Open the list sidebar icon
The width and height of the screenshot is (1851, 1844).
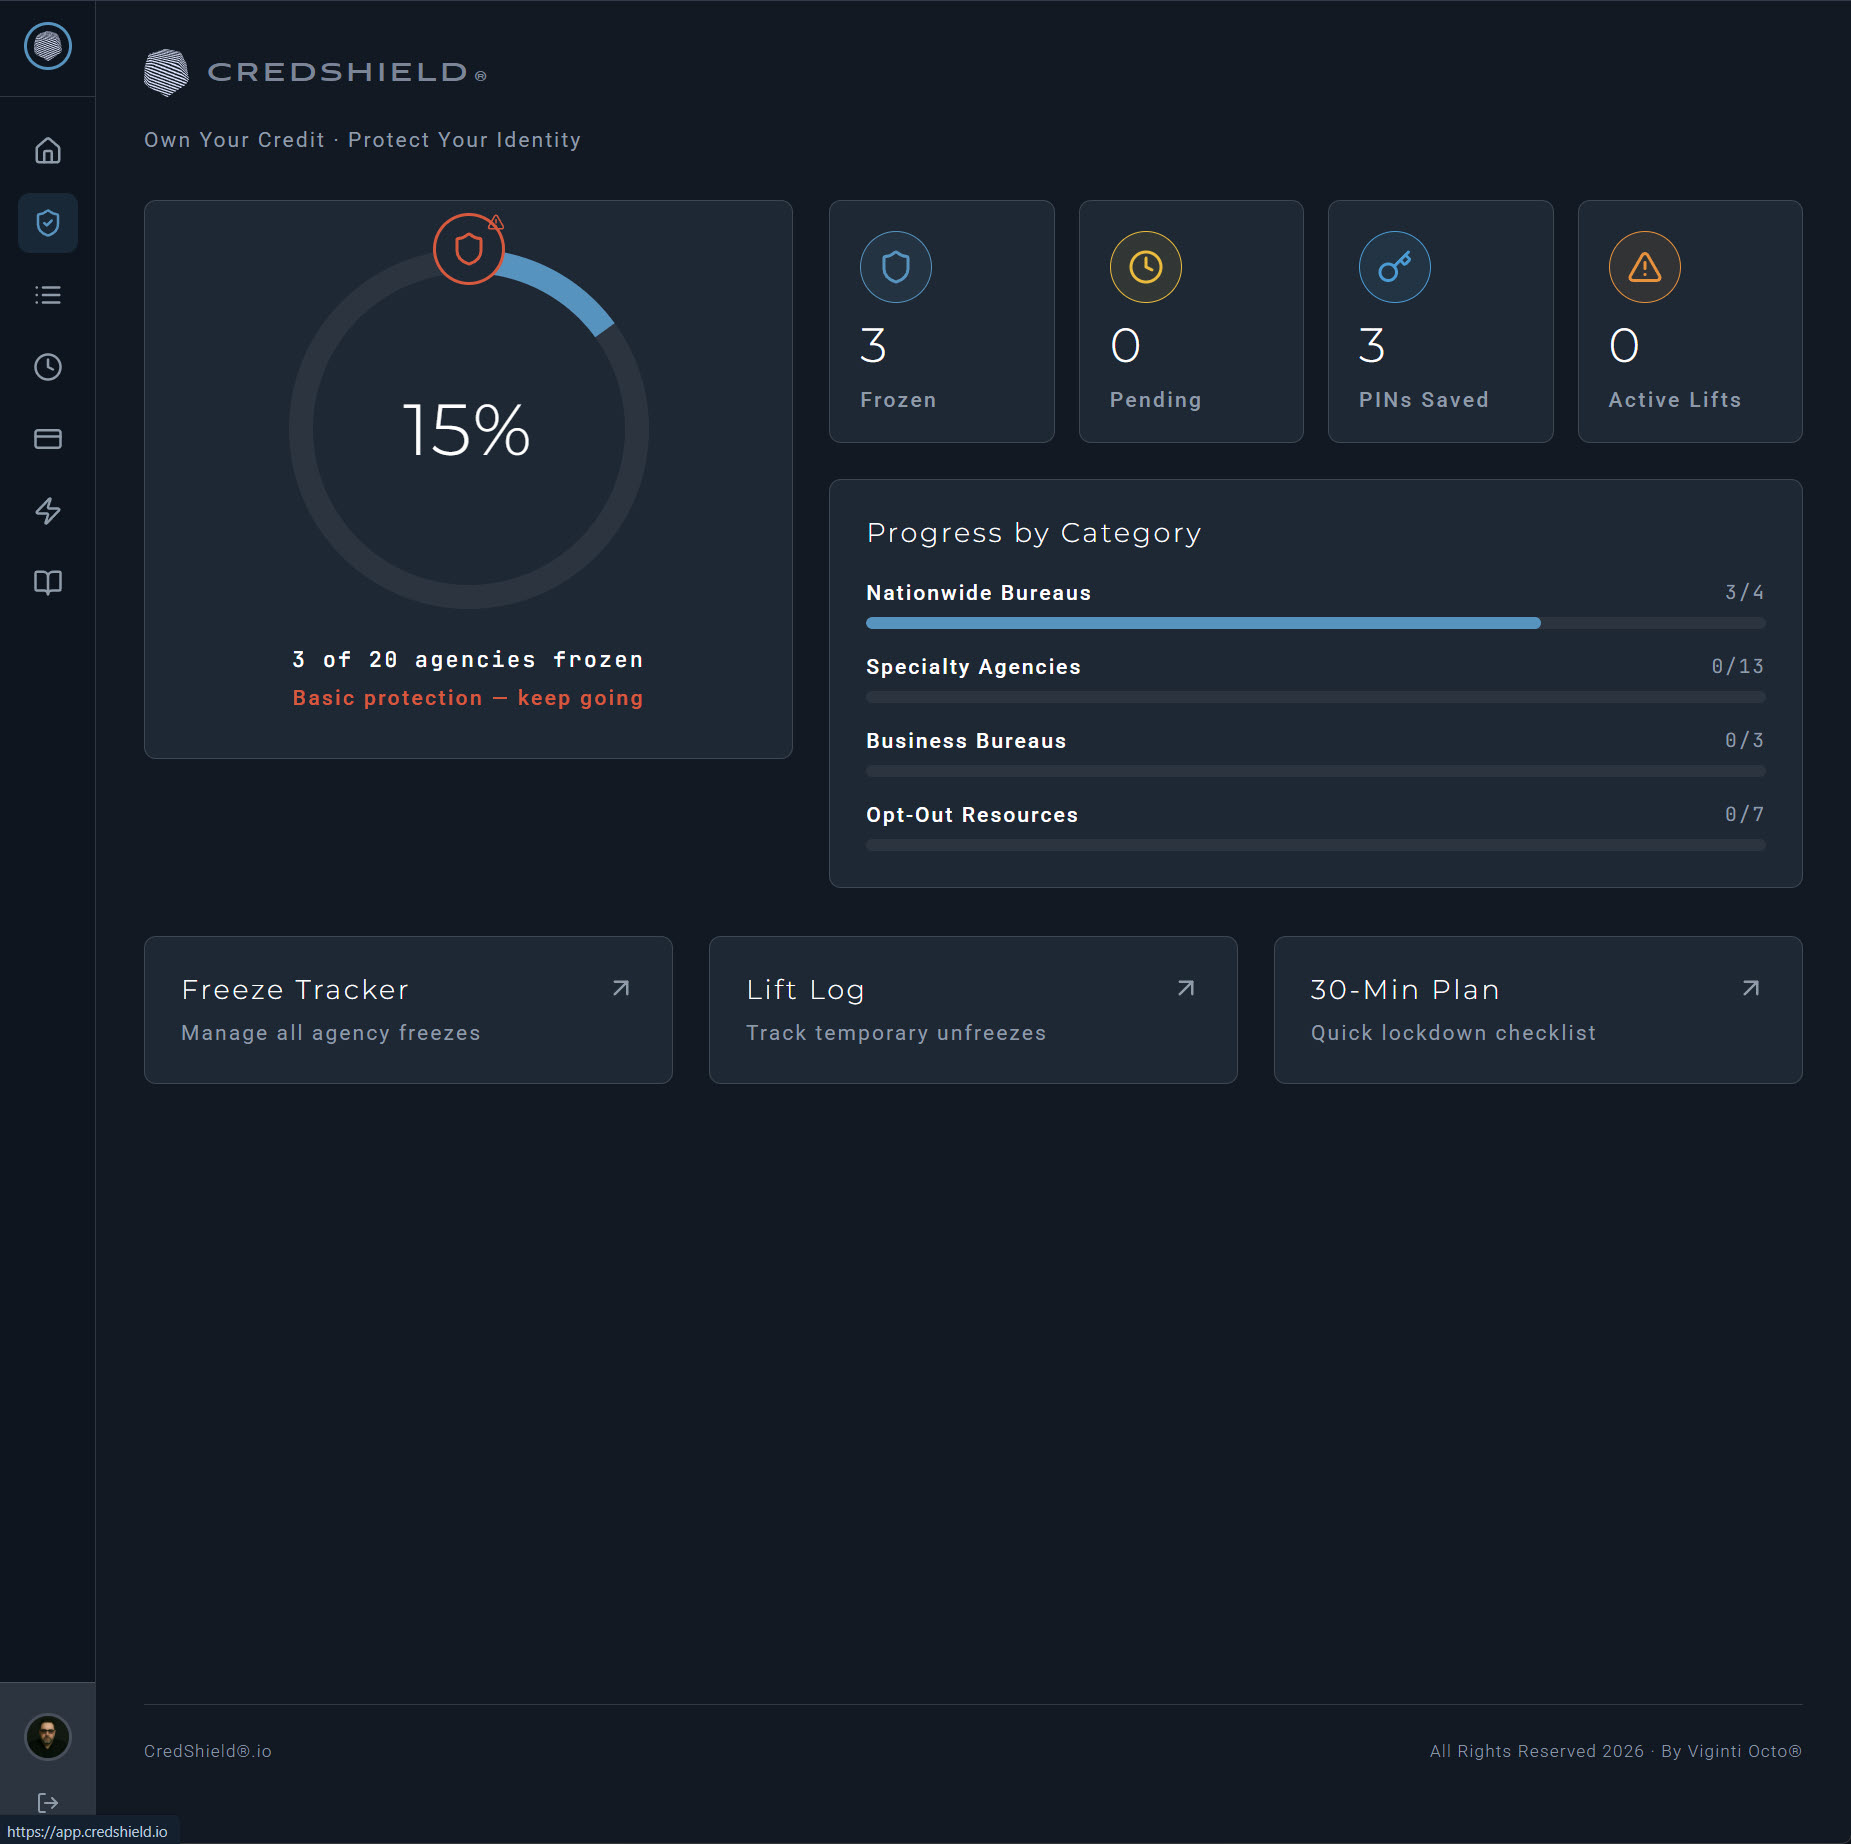(48, 295)
